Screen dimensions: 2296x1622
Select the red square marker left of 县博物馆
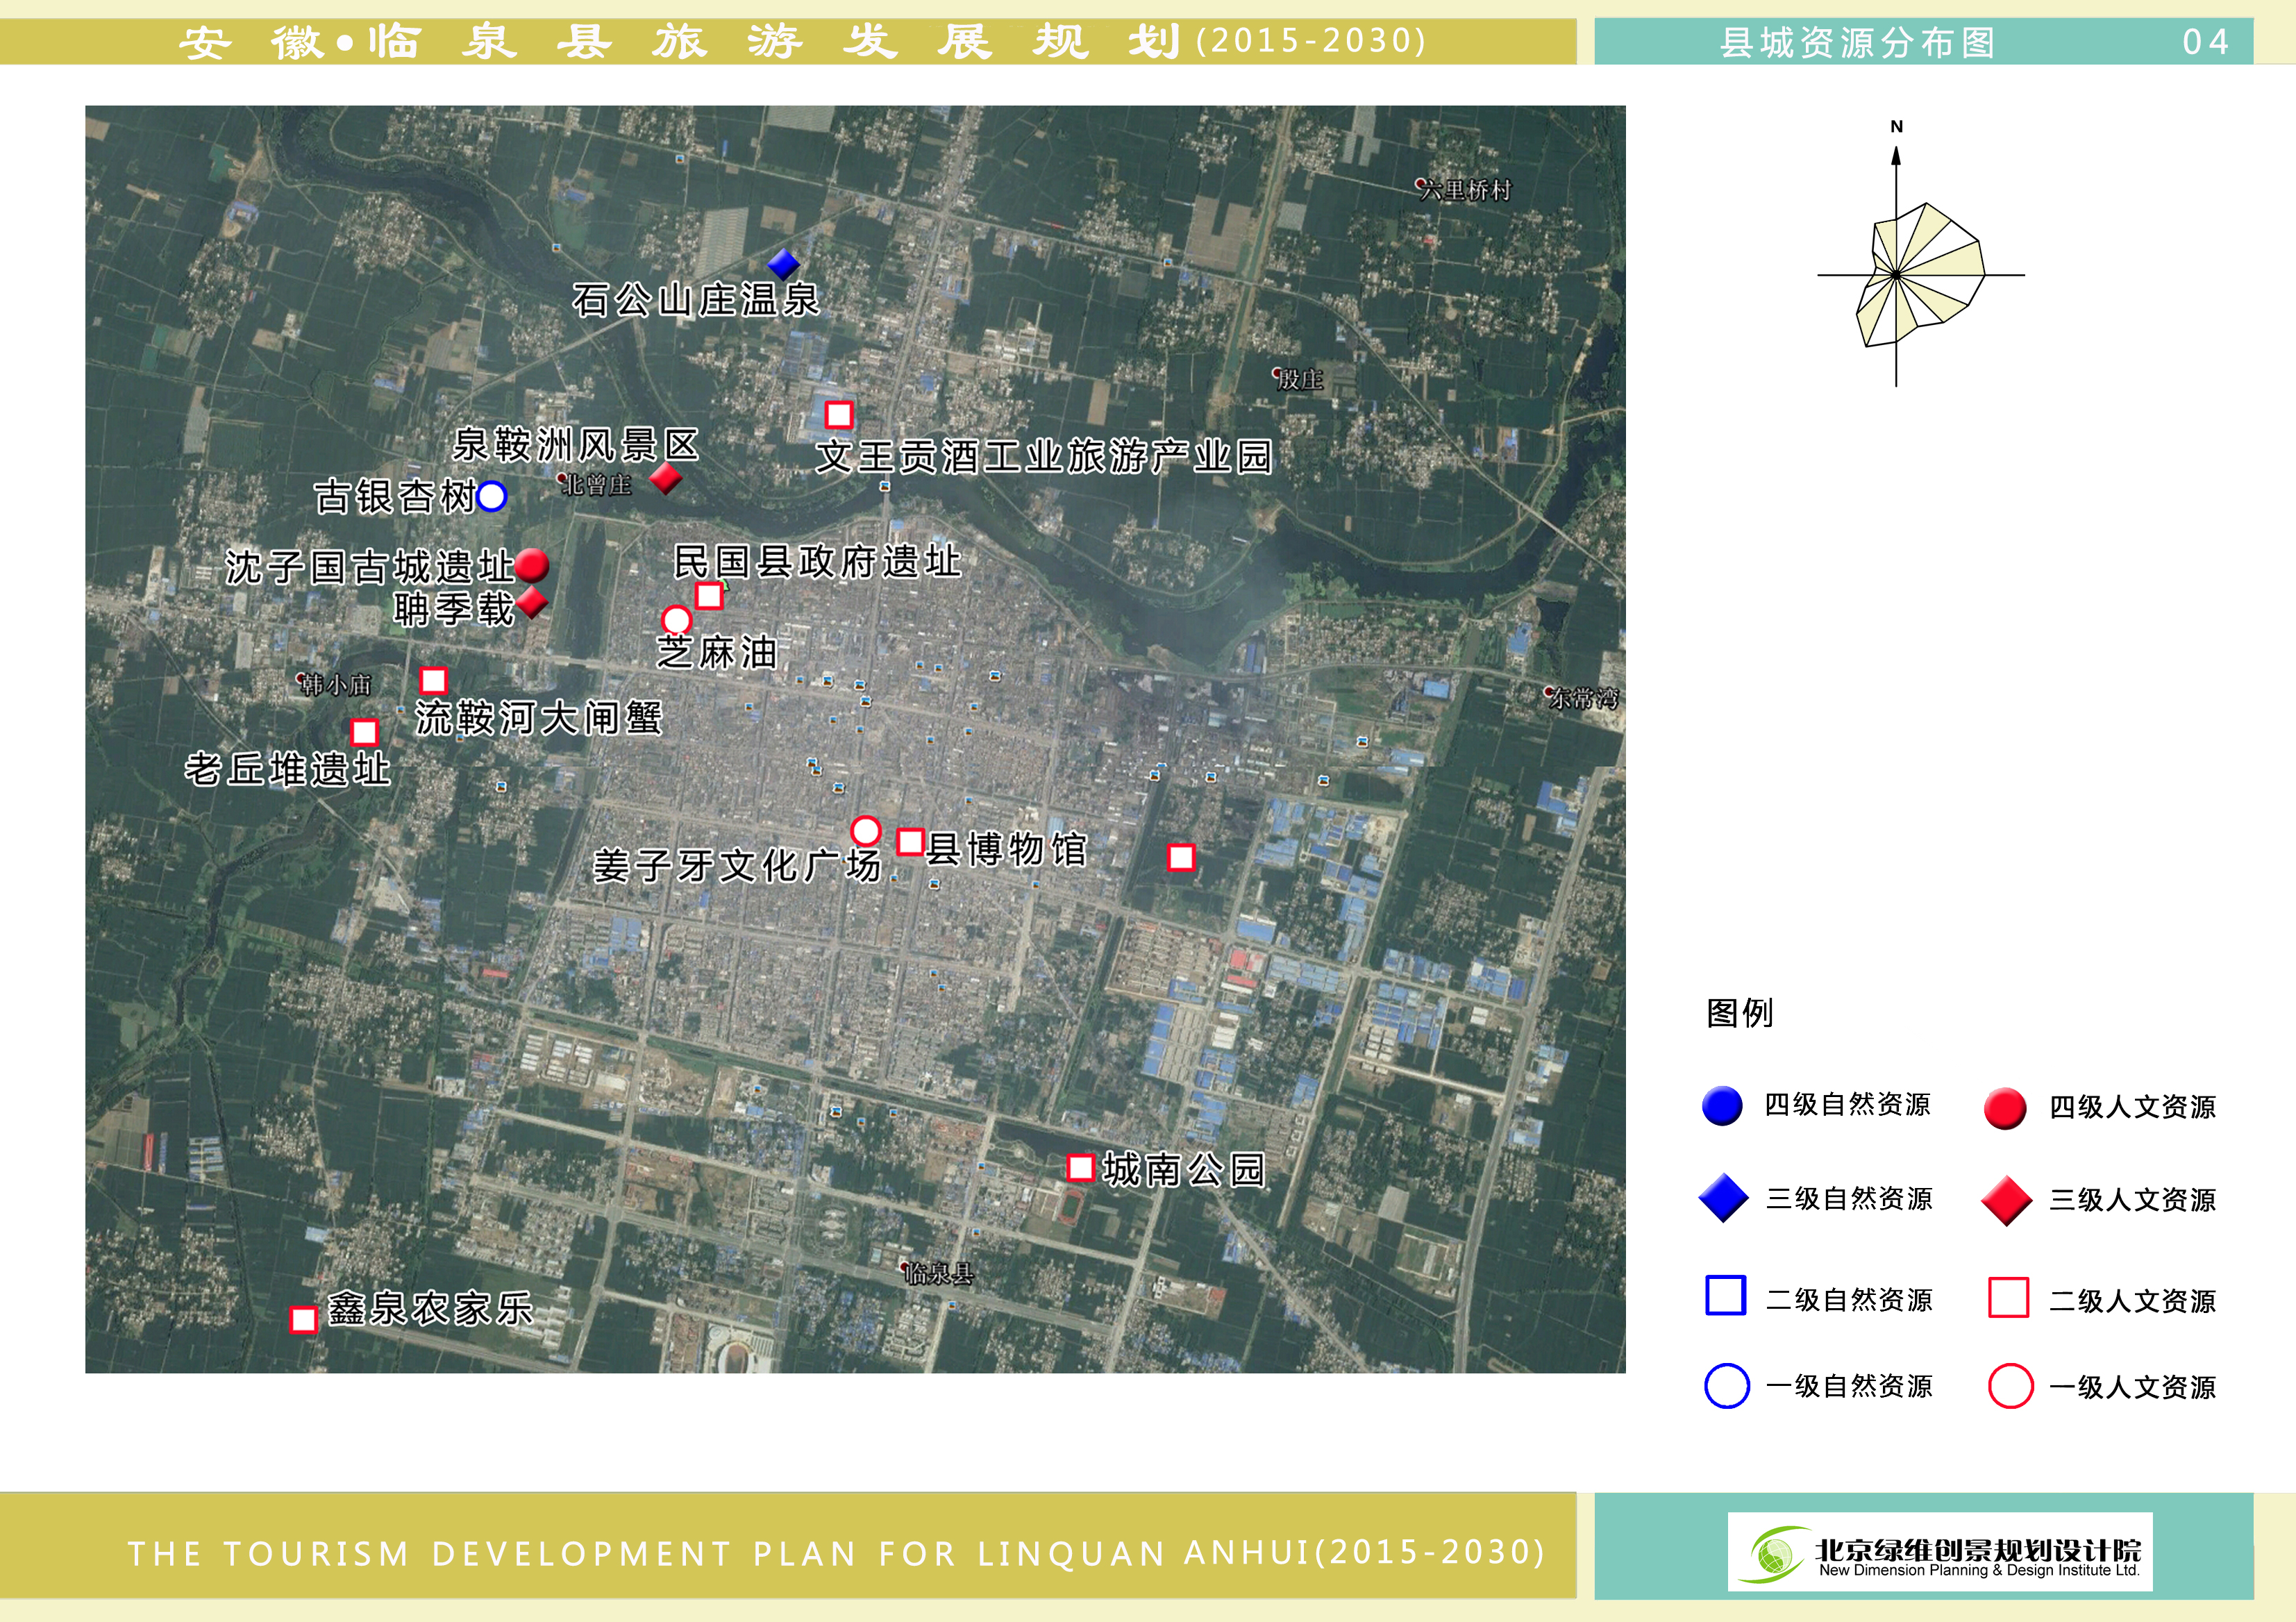tap(910, 841)
